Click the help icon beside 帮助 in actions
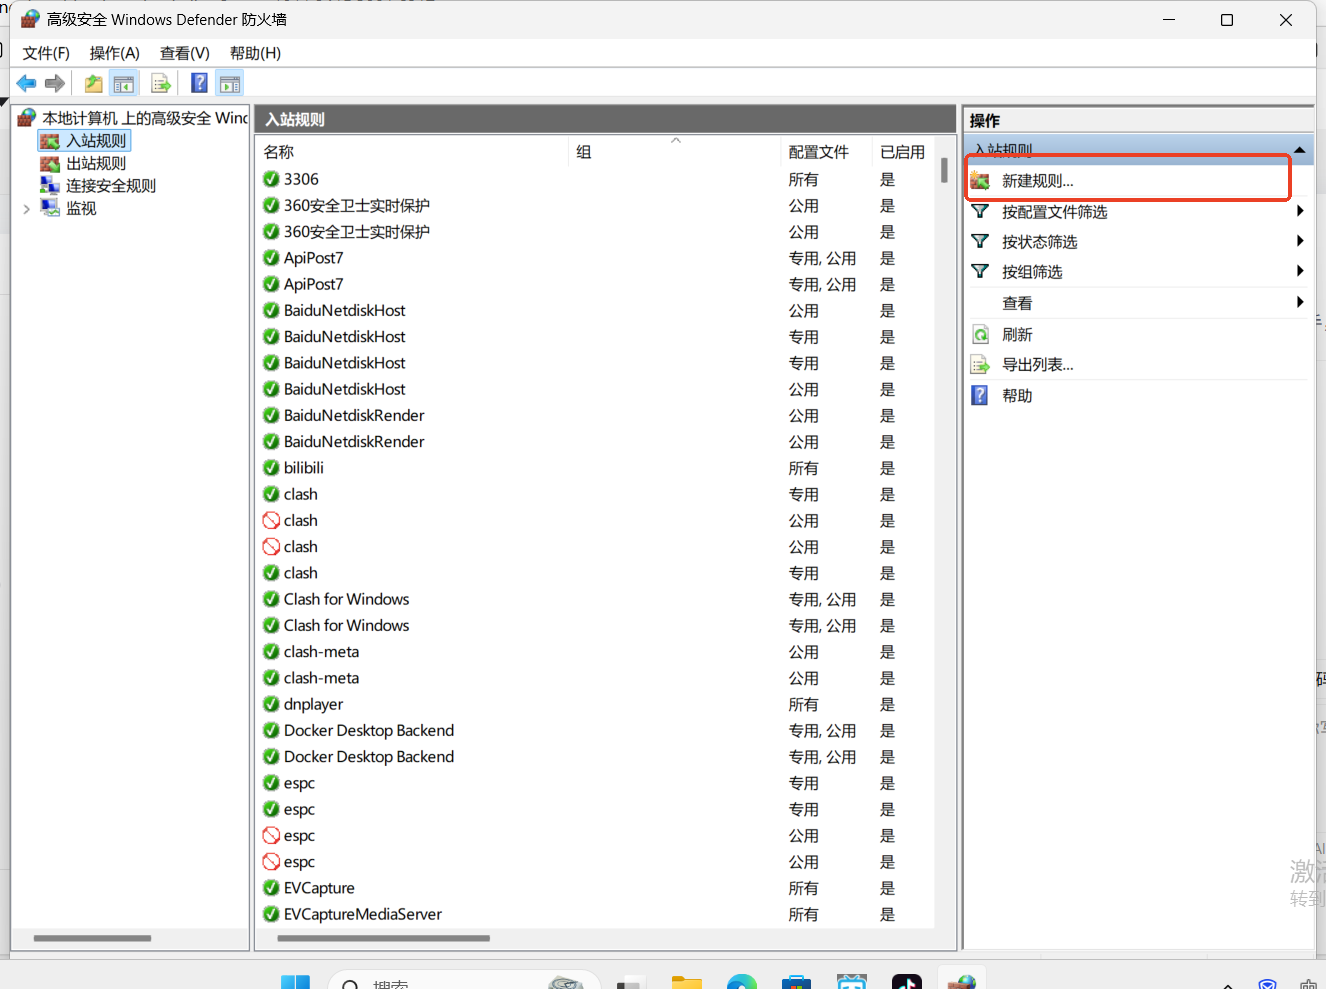1326x989 pixels. (981, 395)
